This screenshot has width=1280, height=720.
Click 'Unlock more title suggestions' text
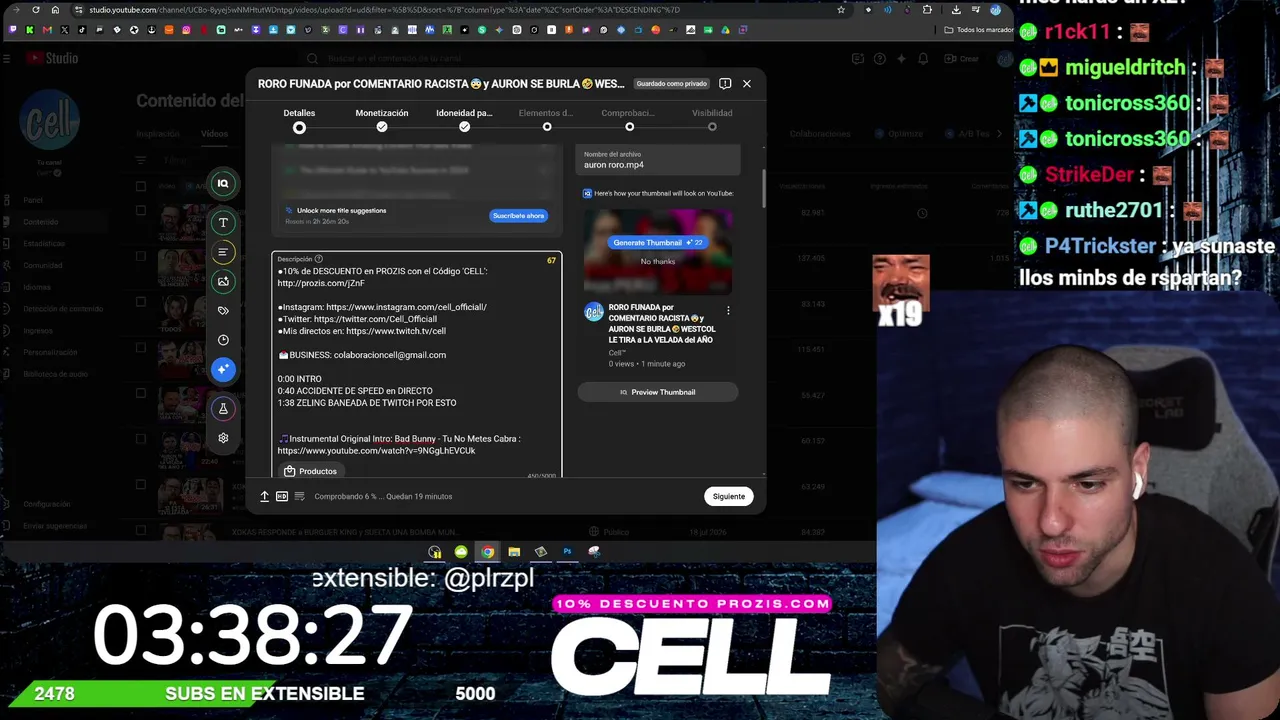click(x=341, y=211)
